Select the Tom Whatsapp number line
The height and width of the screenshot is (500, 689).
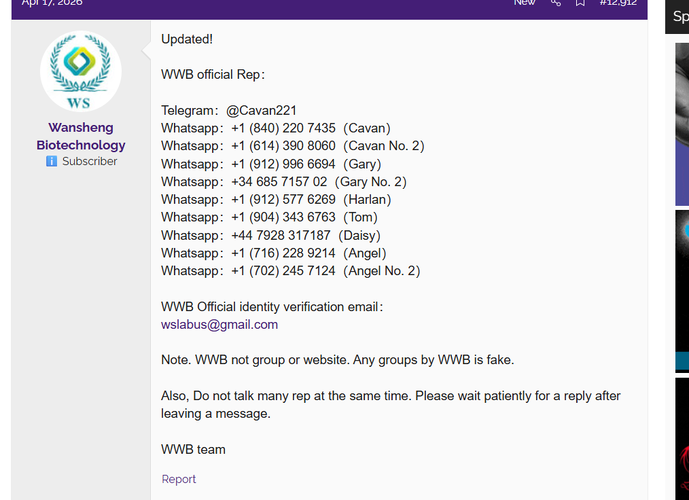click(x=269, y=217)
